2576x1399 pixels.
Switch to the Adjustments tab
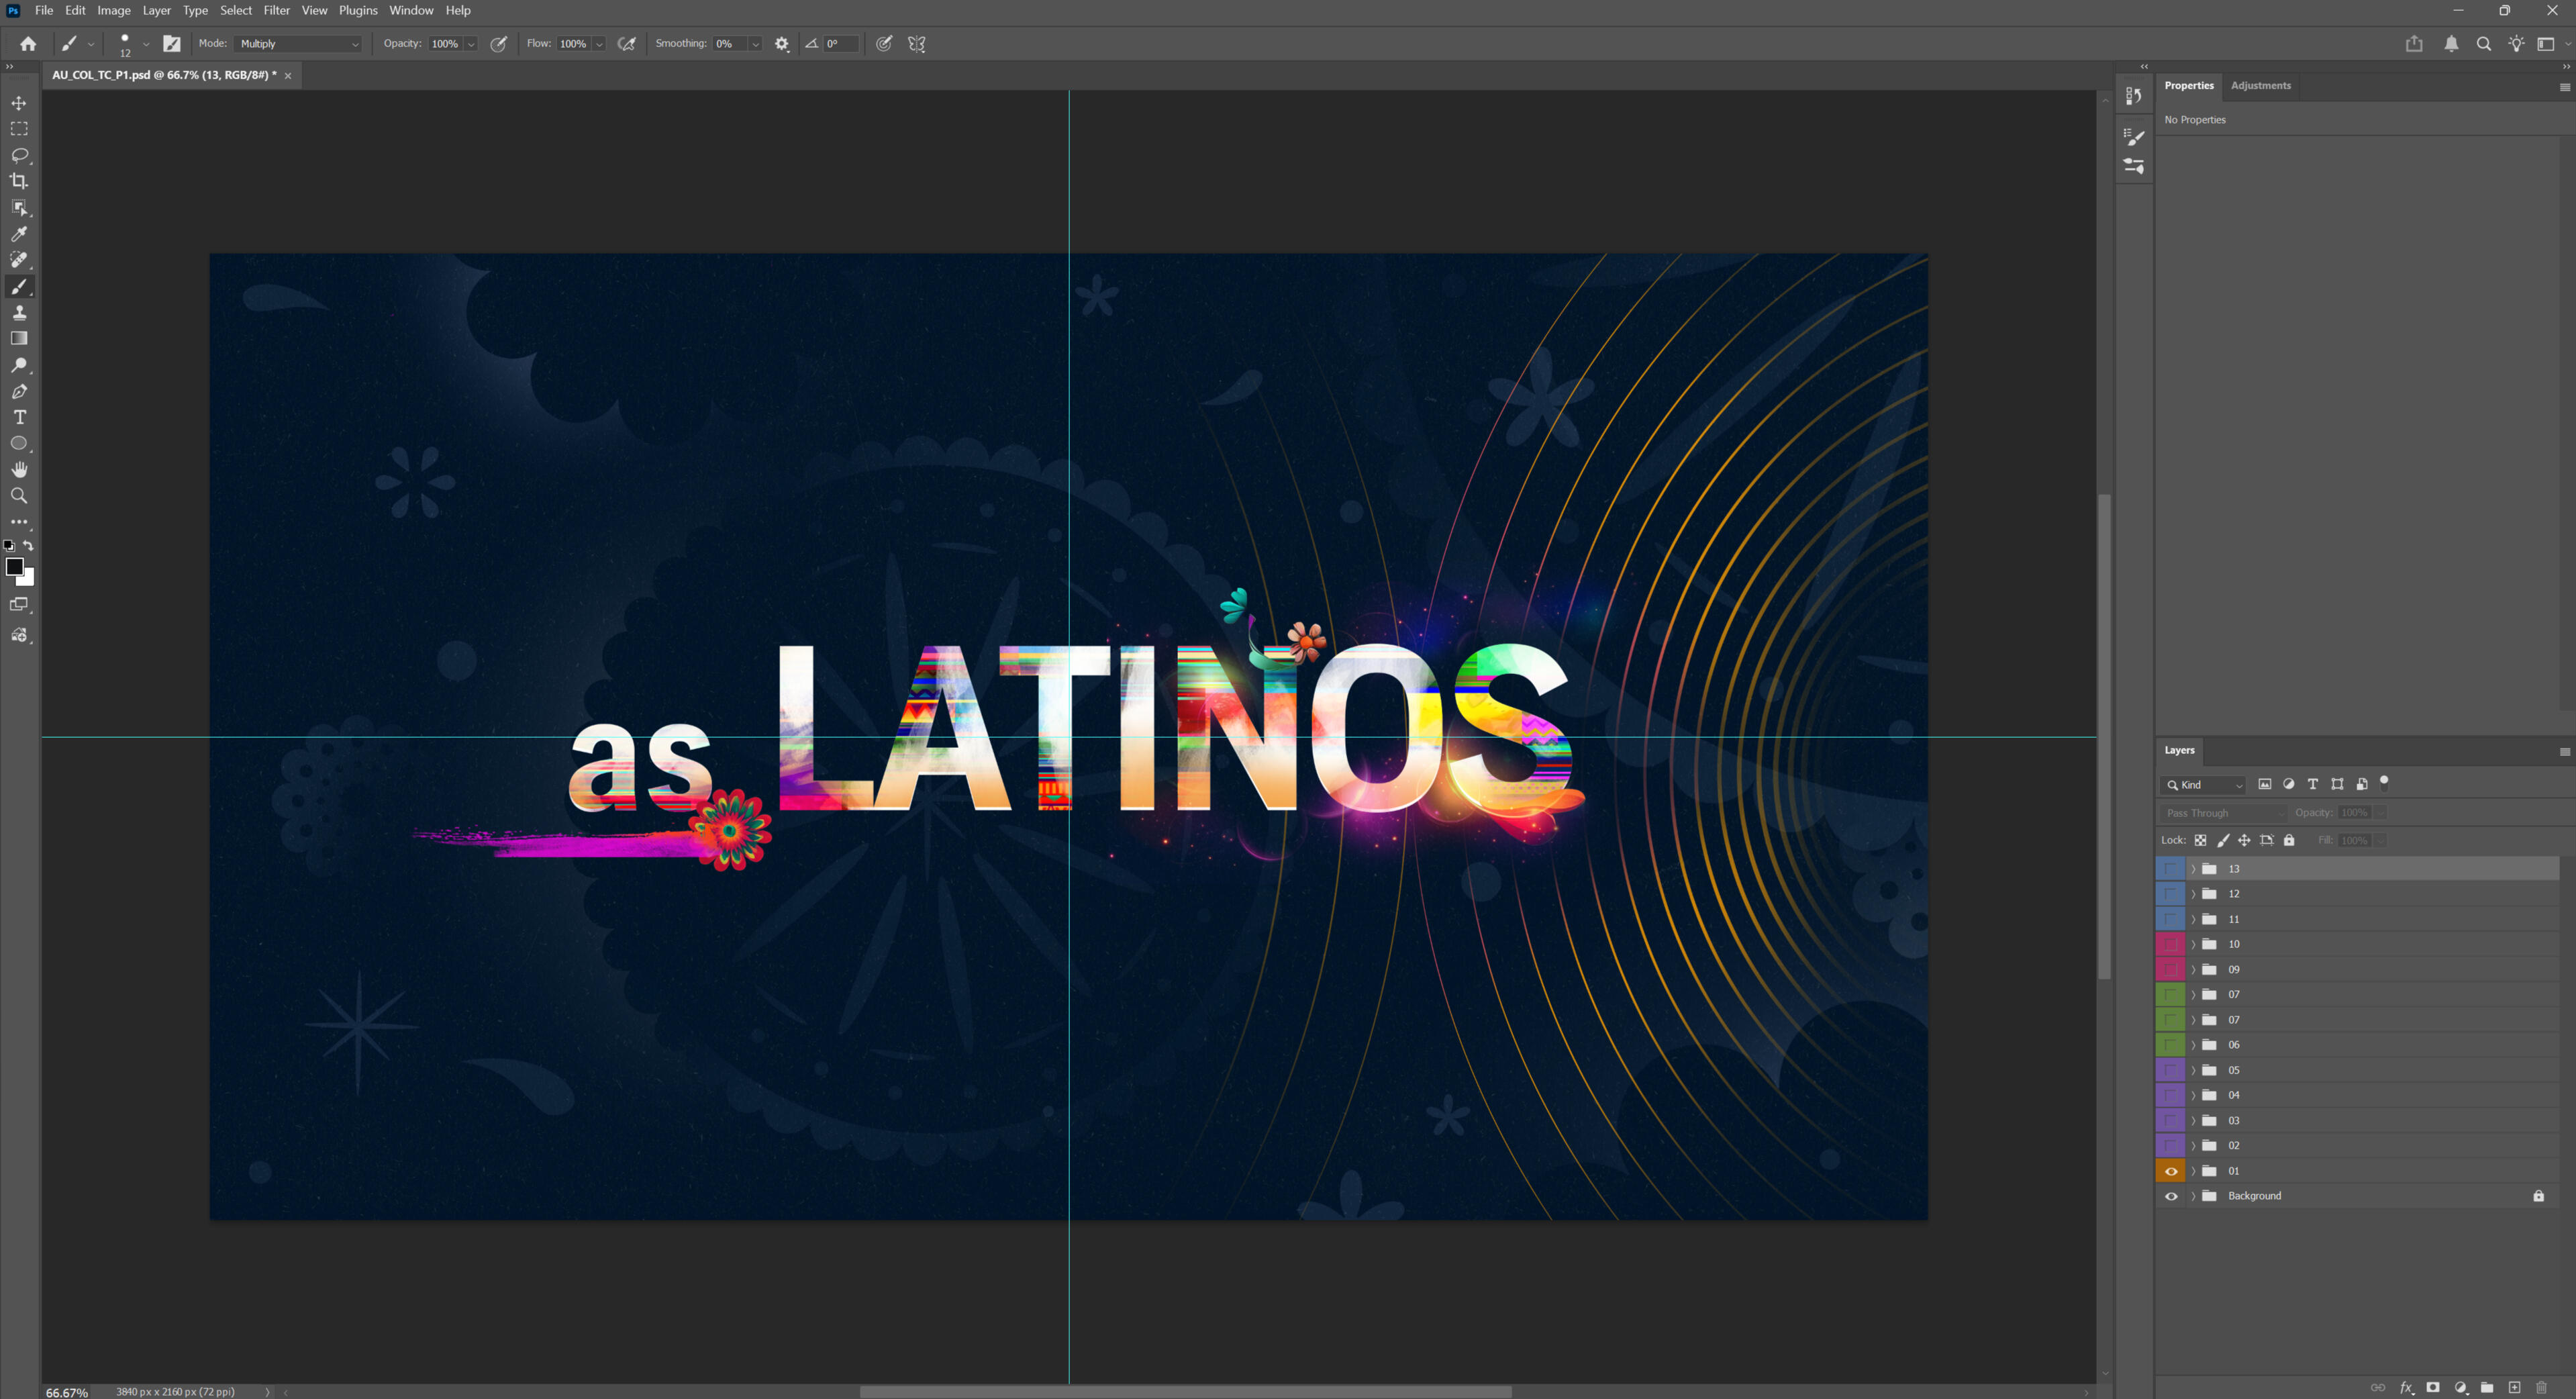(2260, 85)
